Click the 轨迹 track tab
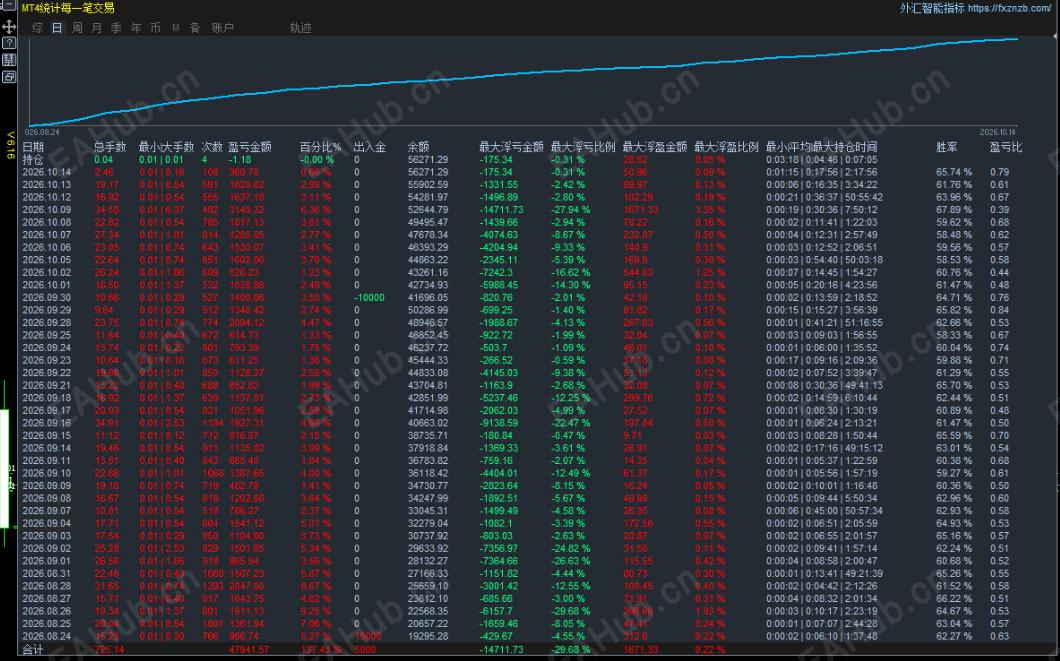This screenshot has width=1060, height=661. [301, 28]
